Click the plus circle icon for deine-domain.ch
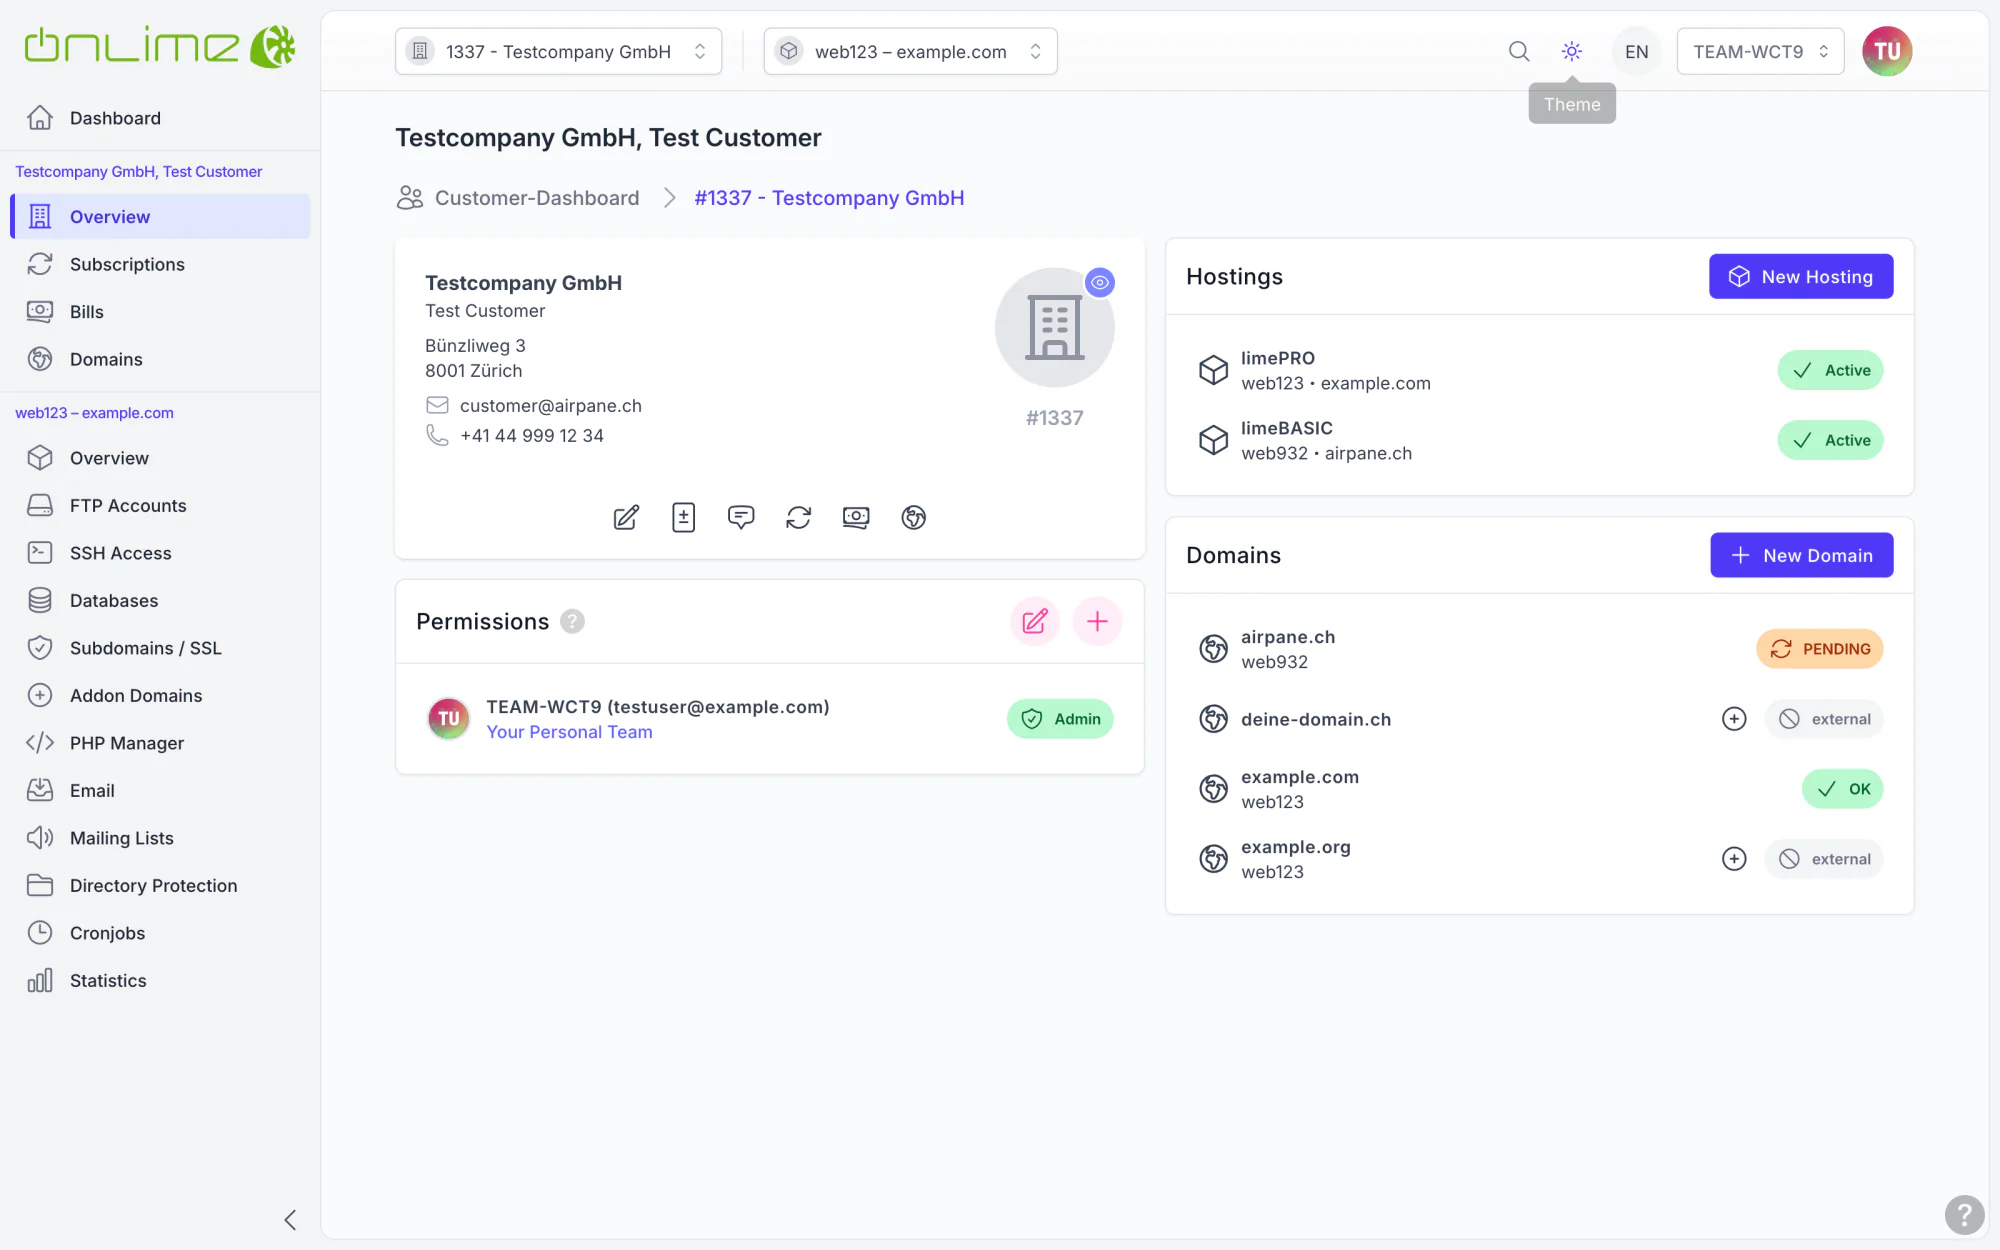The image size is (2000, 1250). point(1734,719)
